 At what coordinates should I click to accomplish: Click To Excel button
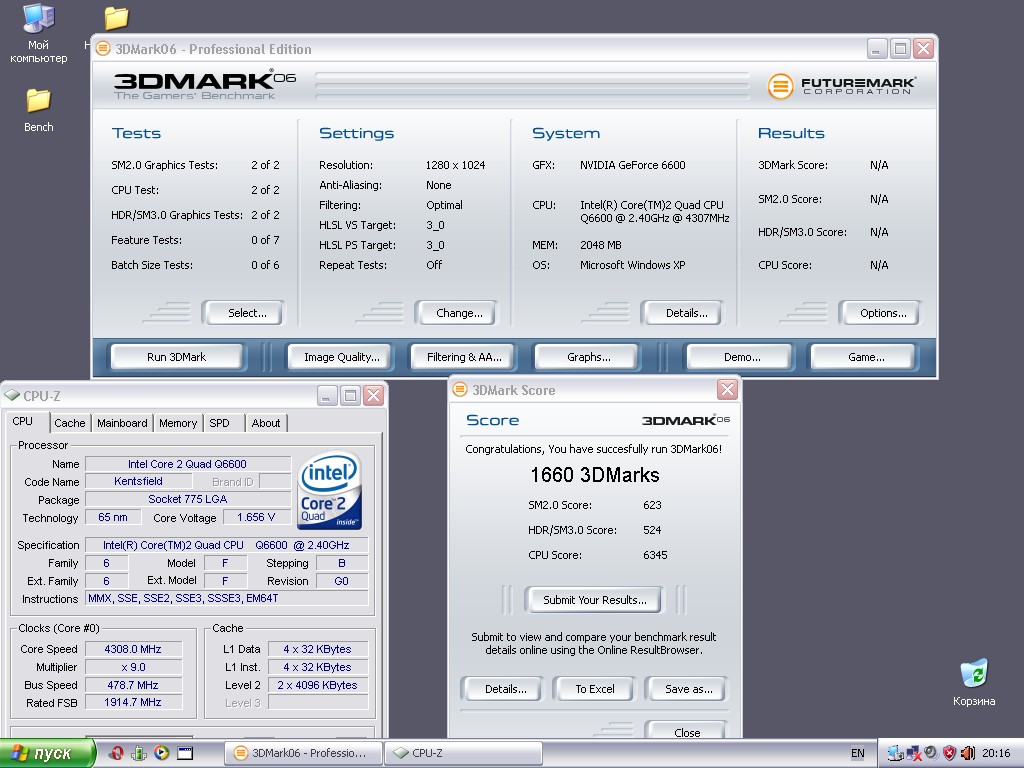[594, 689]
